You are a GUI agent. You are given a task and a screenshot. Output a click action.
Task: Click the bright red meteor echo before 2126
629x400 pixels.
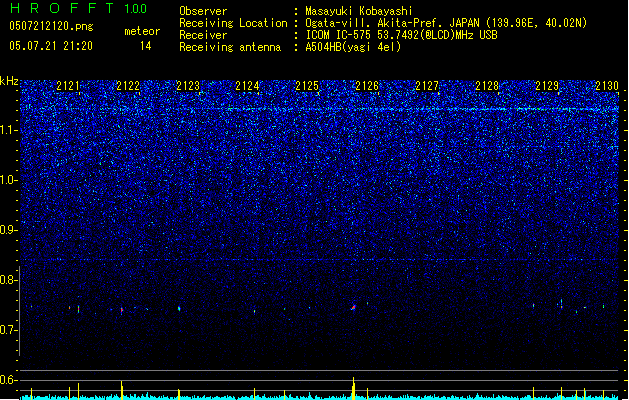[x=353, y=308]
